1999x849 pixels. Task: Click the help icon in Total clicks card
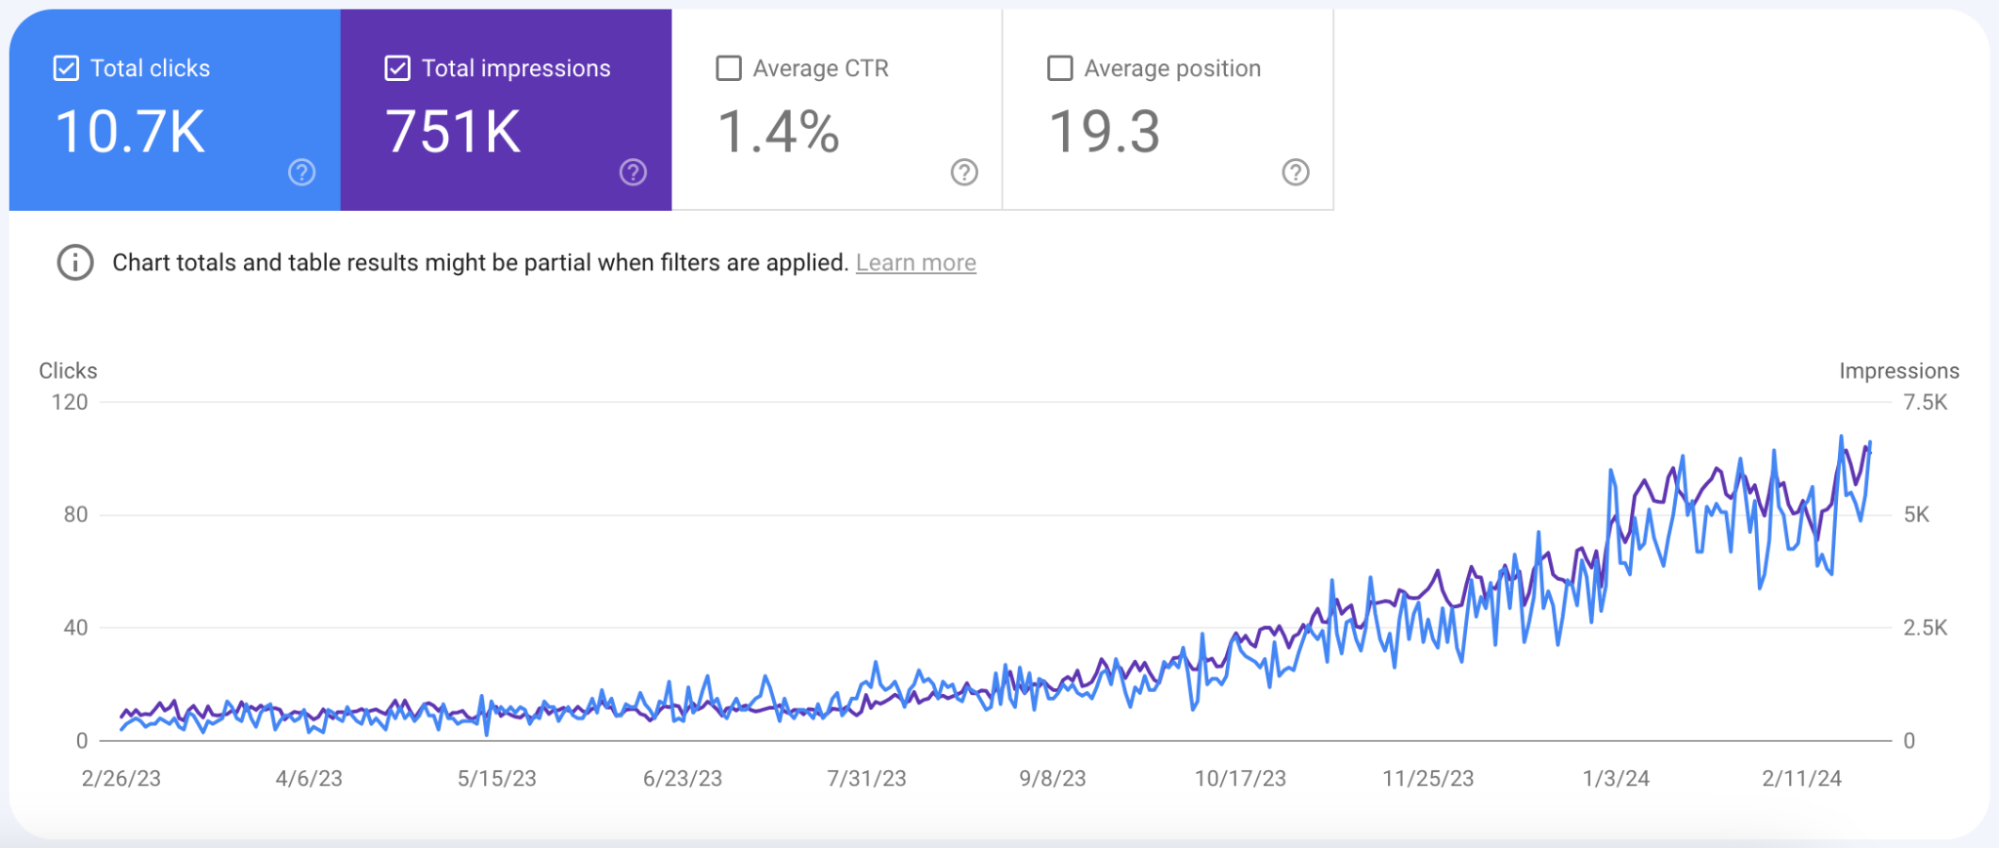[x=302, y=173]
